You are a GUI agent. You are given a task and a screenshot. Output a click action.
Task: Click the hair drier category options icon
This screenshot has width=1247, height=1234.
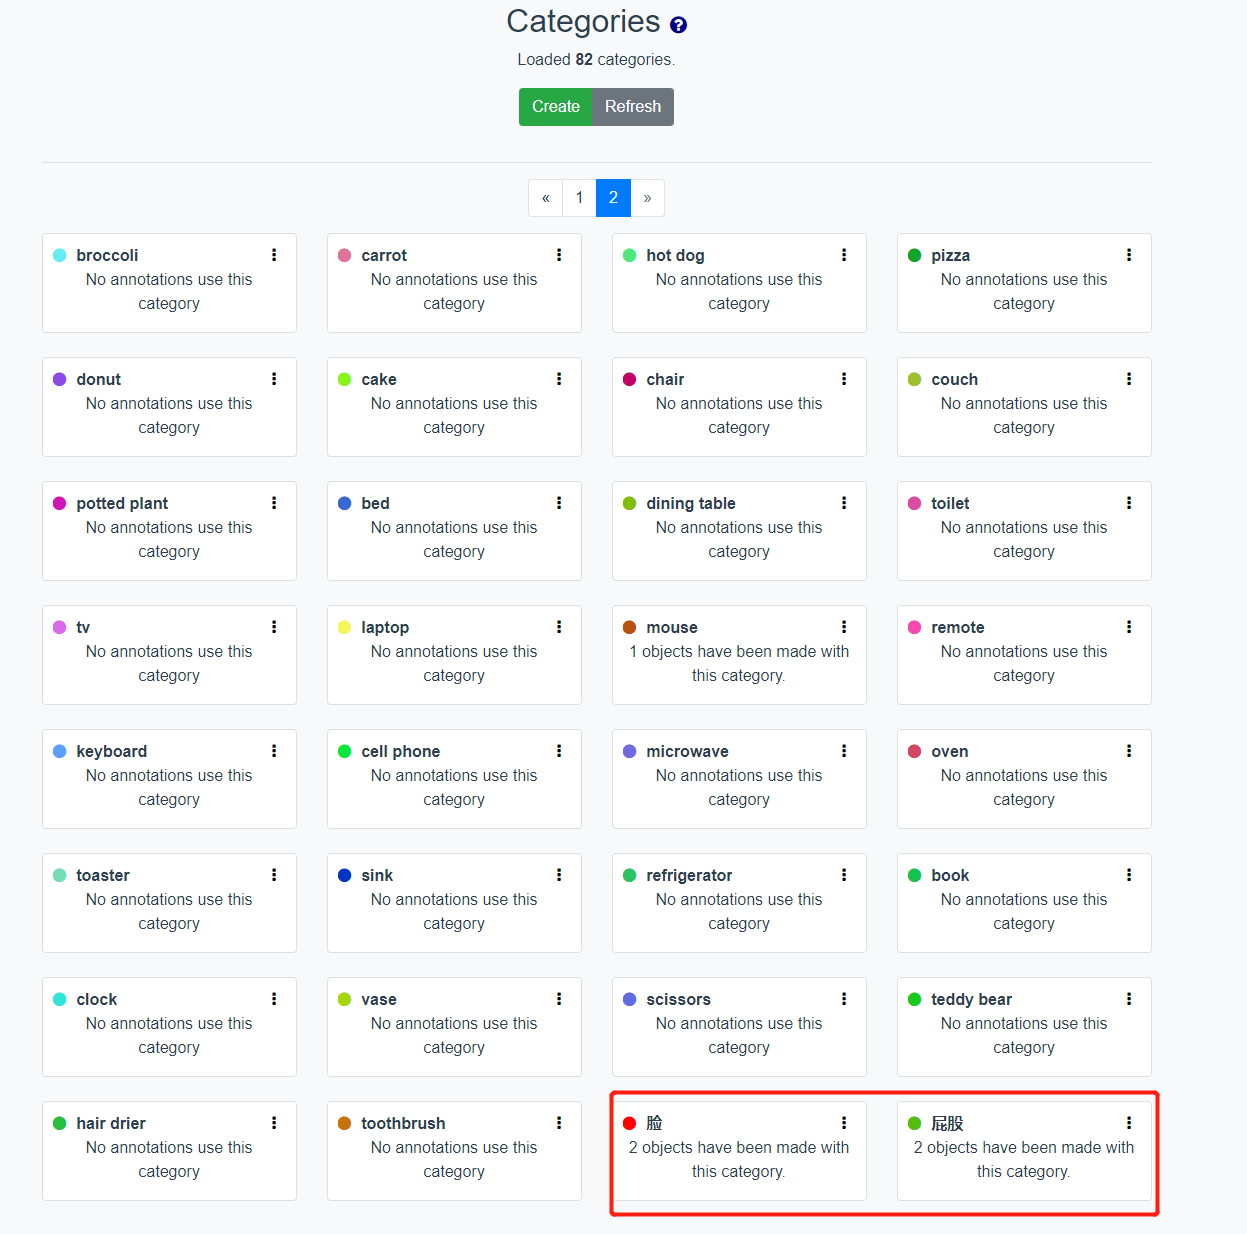[x=274, y=1123]
